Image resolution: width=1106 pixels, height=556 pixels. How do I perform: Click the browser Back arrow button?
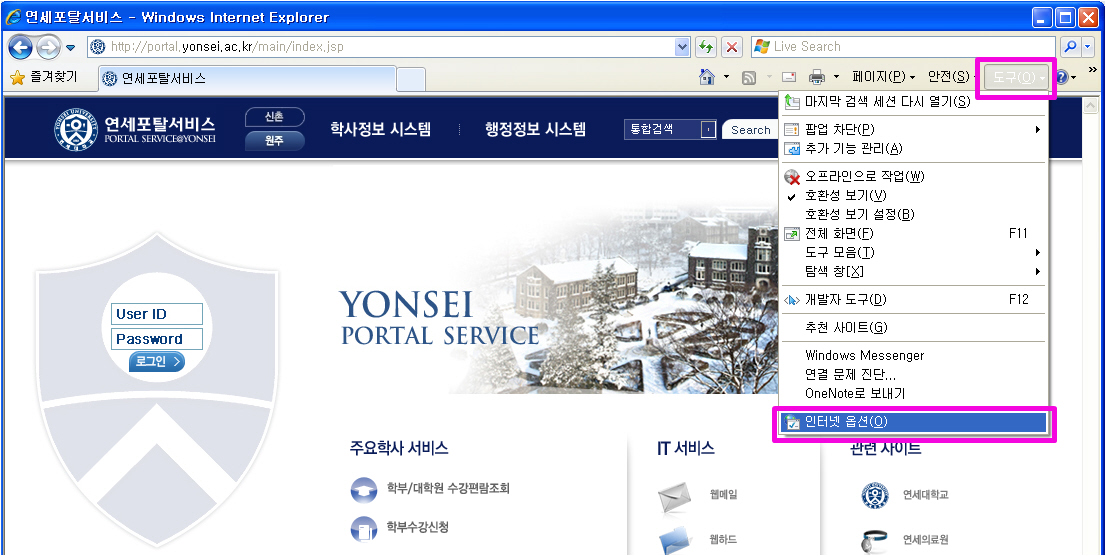tap(21, 47)
